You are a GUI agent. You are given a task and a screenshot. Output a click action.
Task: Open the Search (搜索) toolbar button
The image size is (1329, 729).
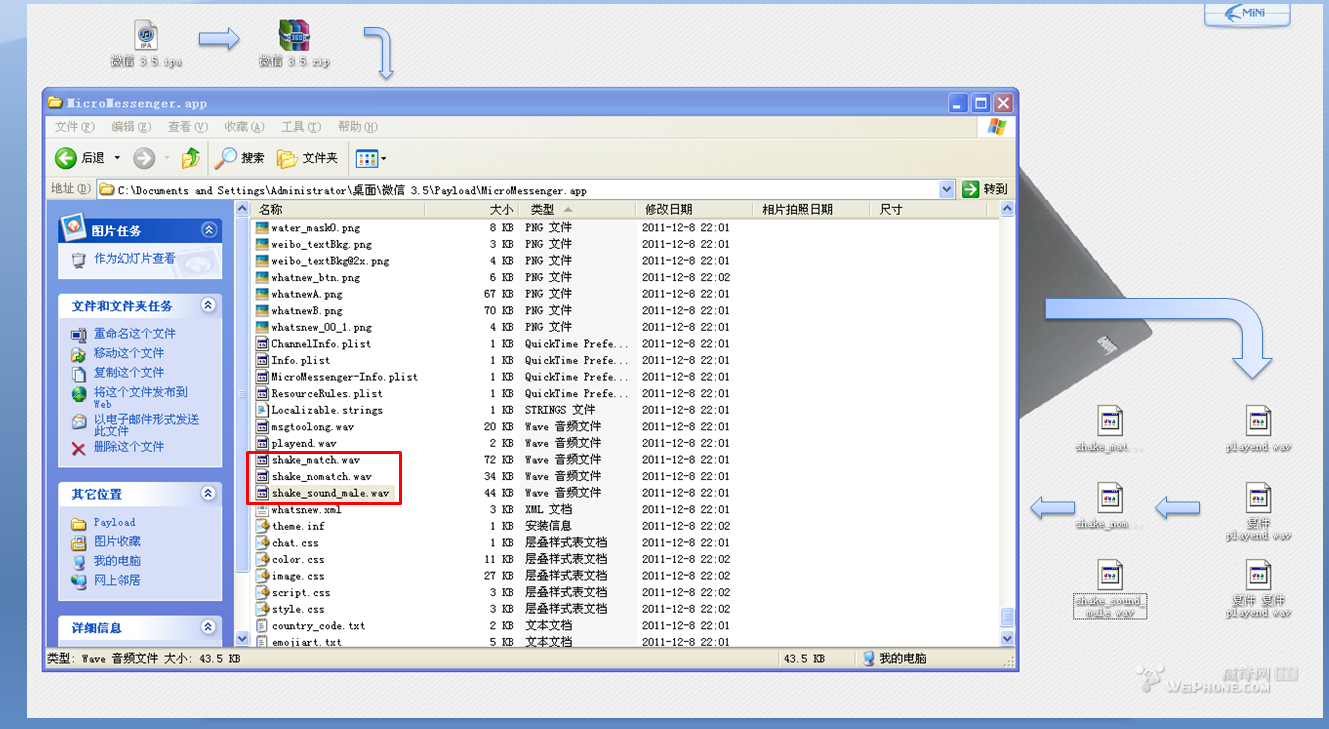tap(241, 158)
